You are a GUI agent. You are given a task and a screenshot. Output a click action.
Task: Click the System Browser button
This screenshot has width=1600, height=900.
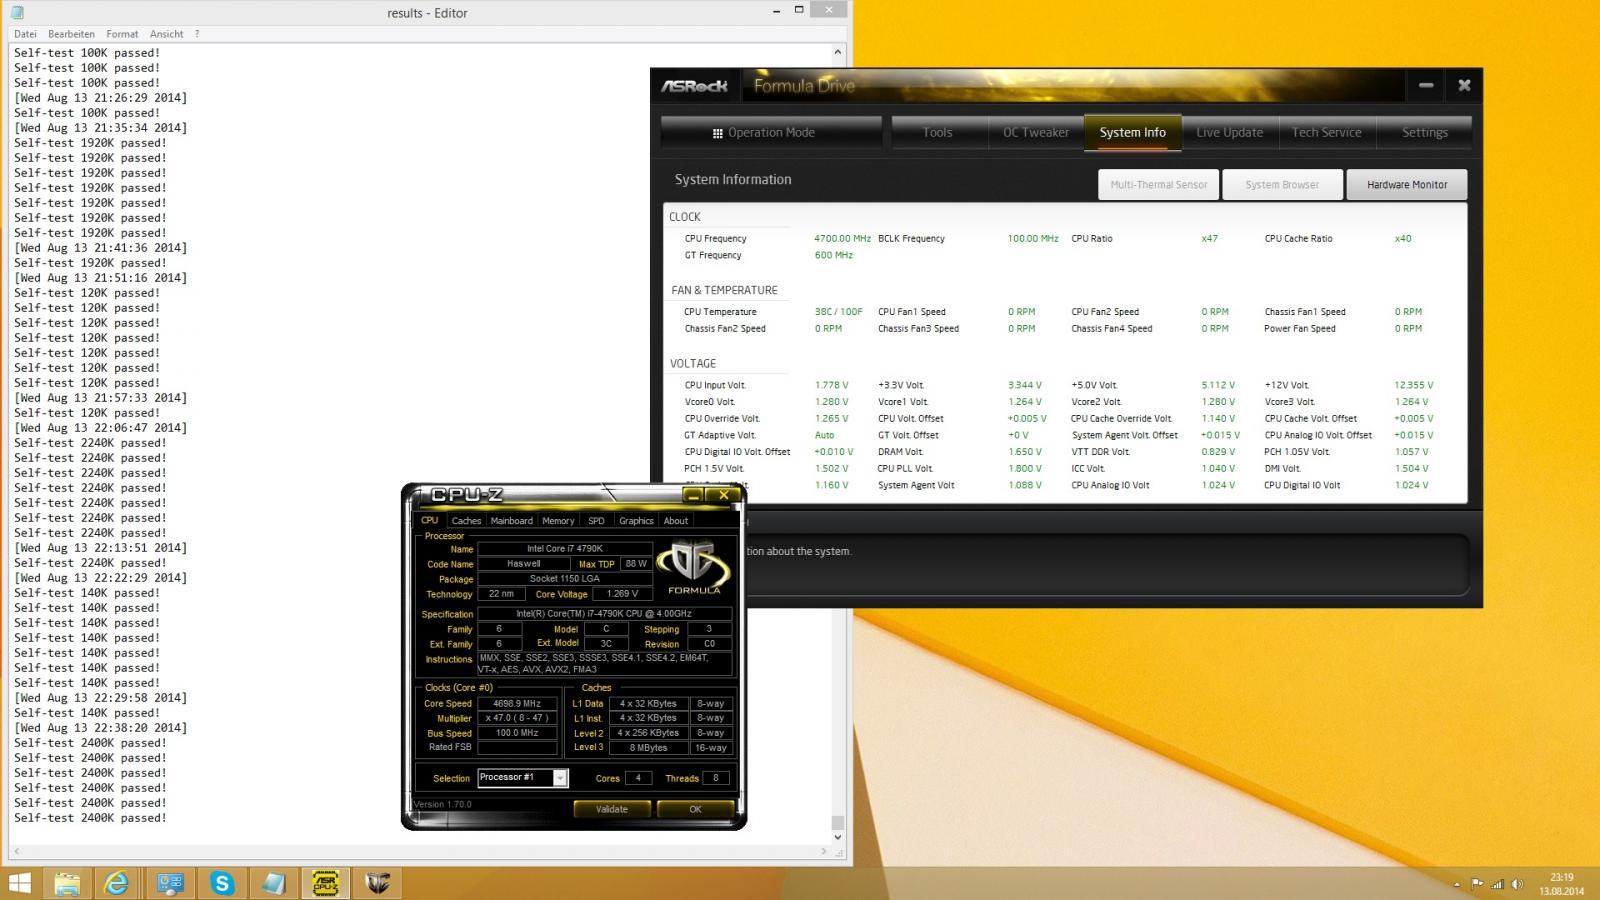coord(1282,184)
